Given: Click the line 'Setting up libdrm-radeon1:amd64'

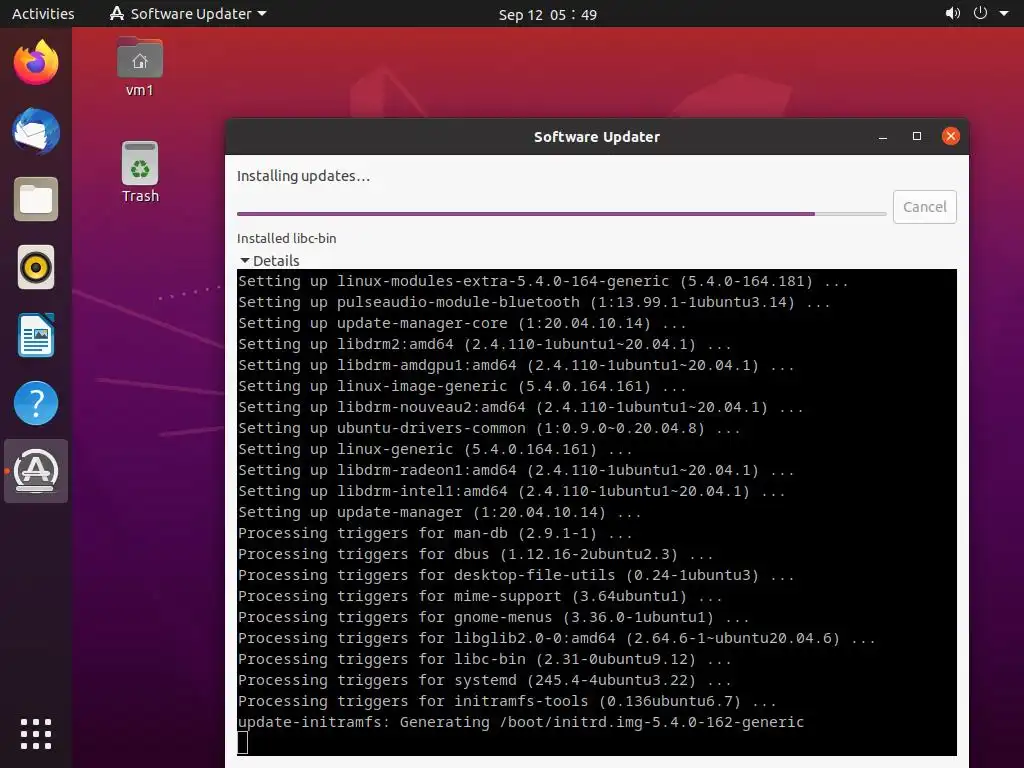Looking at the screenshot, I should coord(516,470).
